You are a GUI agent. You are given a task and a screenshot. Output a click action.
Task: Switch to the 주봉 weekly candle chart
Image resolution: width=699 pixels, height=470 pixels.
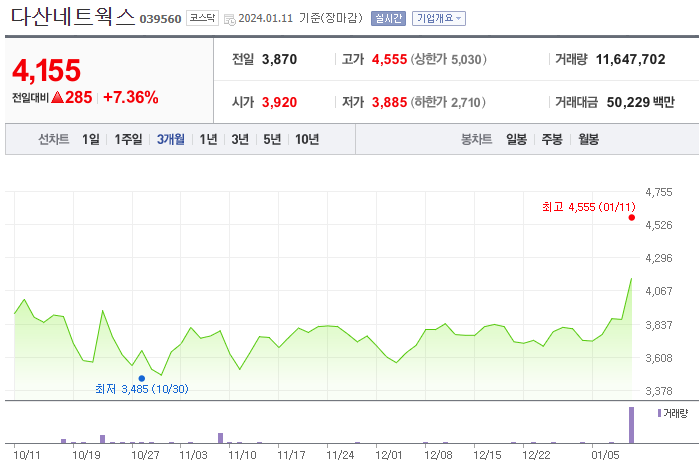click(x=552, y=140)
